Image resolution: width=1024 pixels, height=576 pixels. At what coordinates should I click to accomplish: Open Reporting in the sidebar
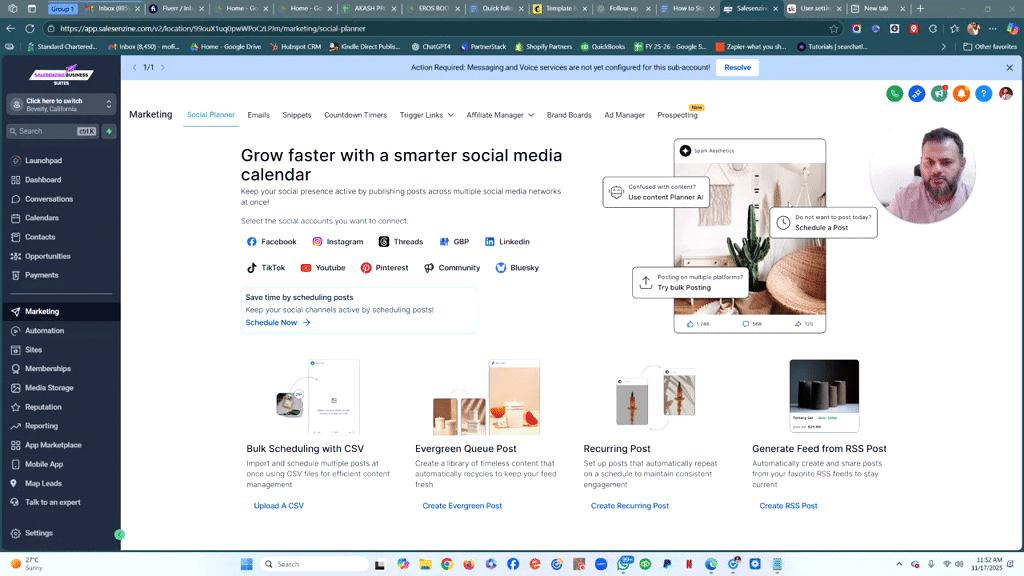[x=41, y=426]
